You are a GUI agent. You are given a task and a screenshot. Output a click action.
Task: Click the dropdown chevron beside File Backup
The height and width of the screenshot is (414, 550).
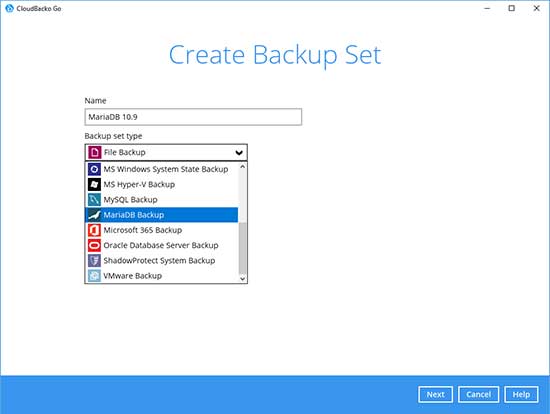tap(239, 153)
